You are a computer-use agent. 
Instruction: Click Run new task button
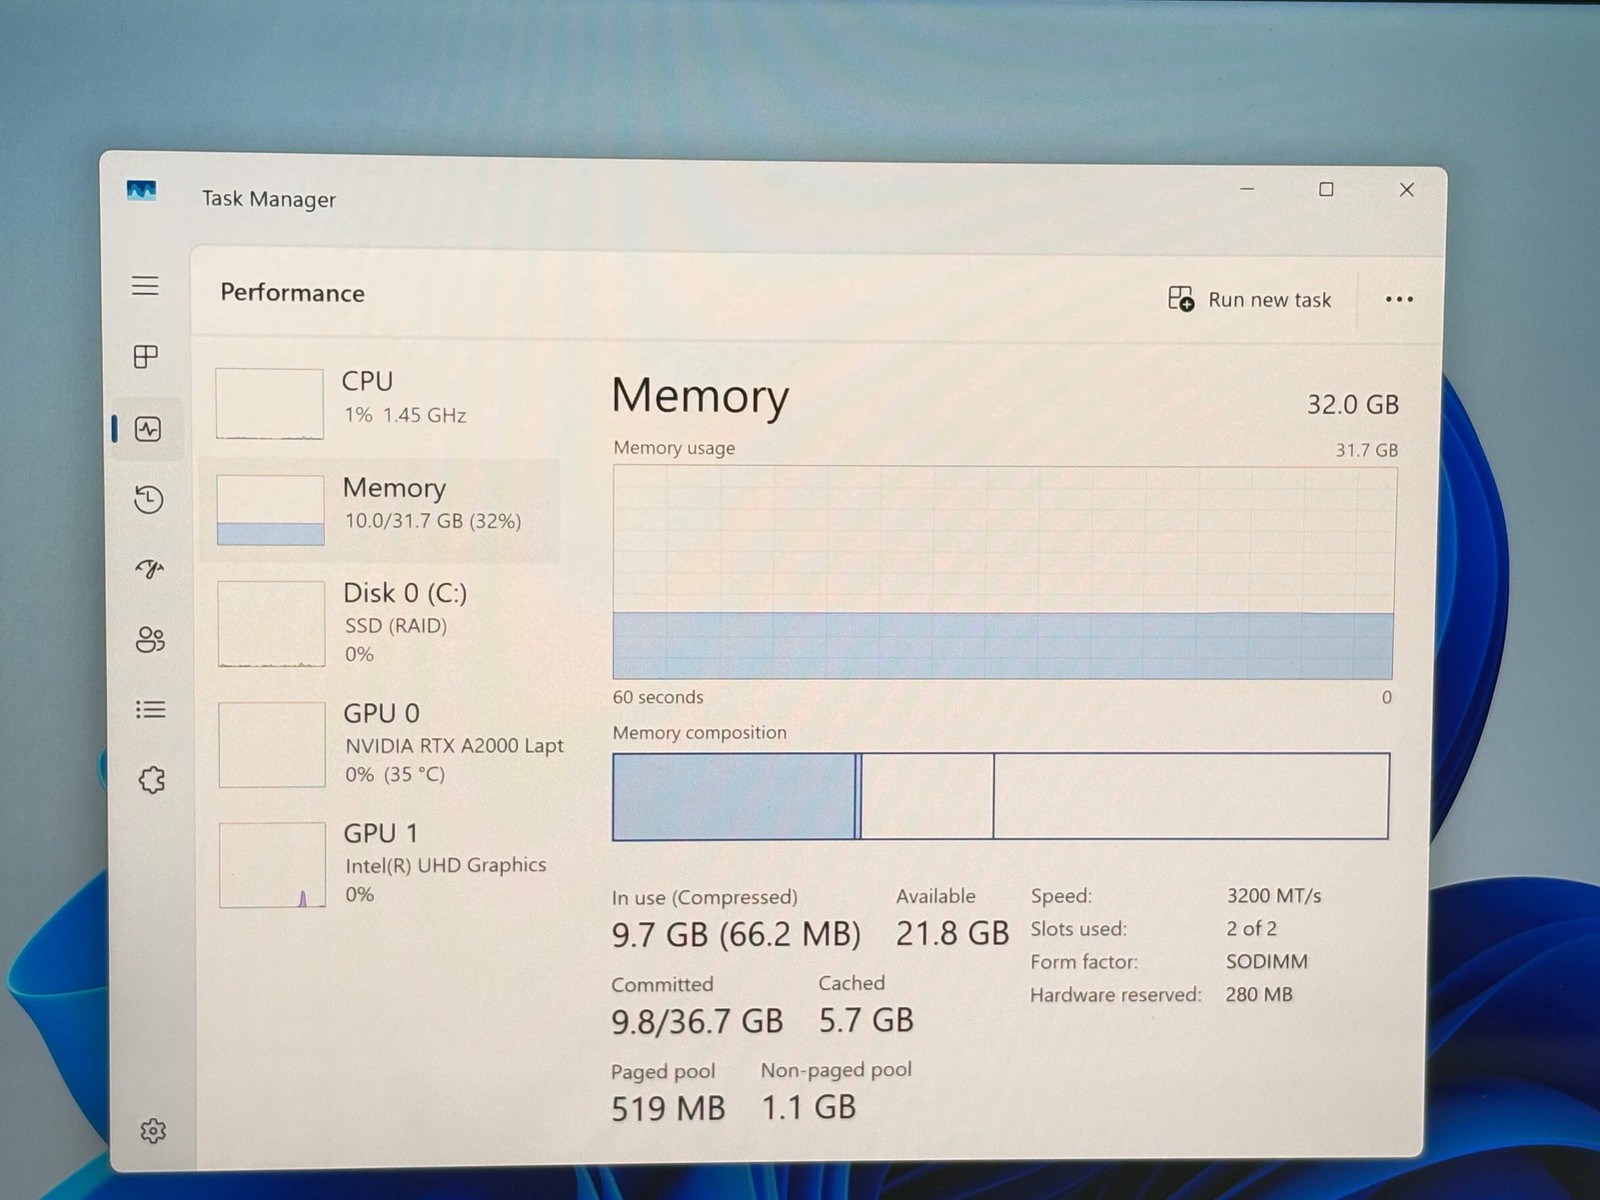pyautogui.click(x=1250, y=299)
